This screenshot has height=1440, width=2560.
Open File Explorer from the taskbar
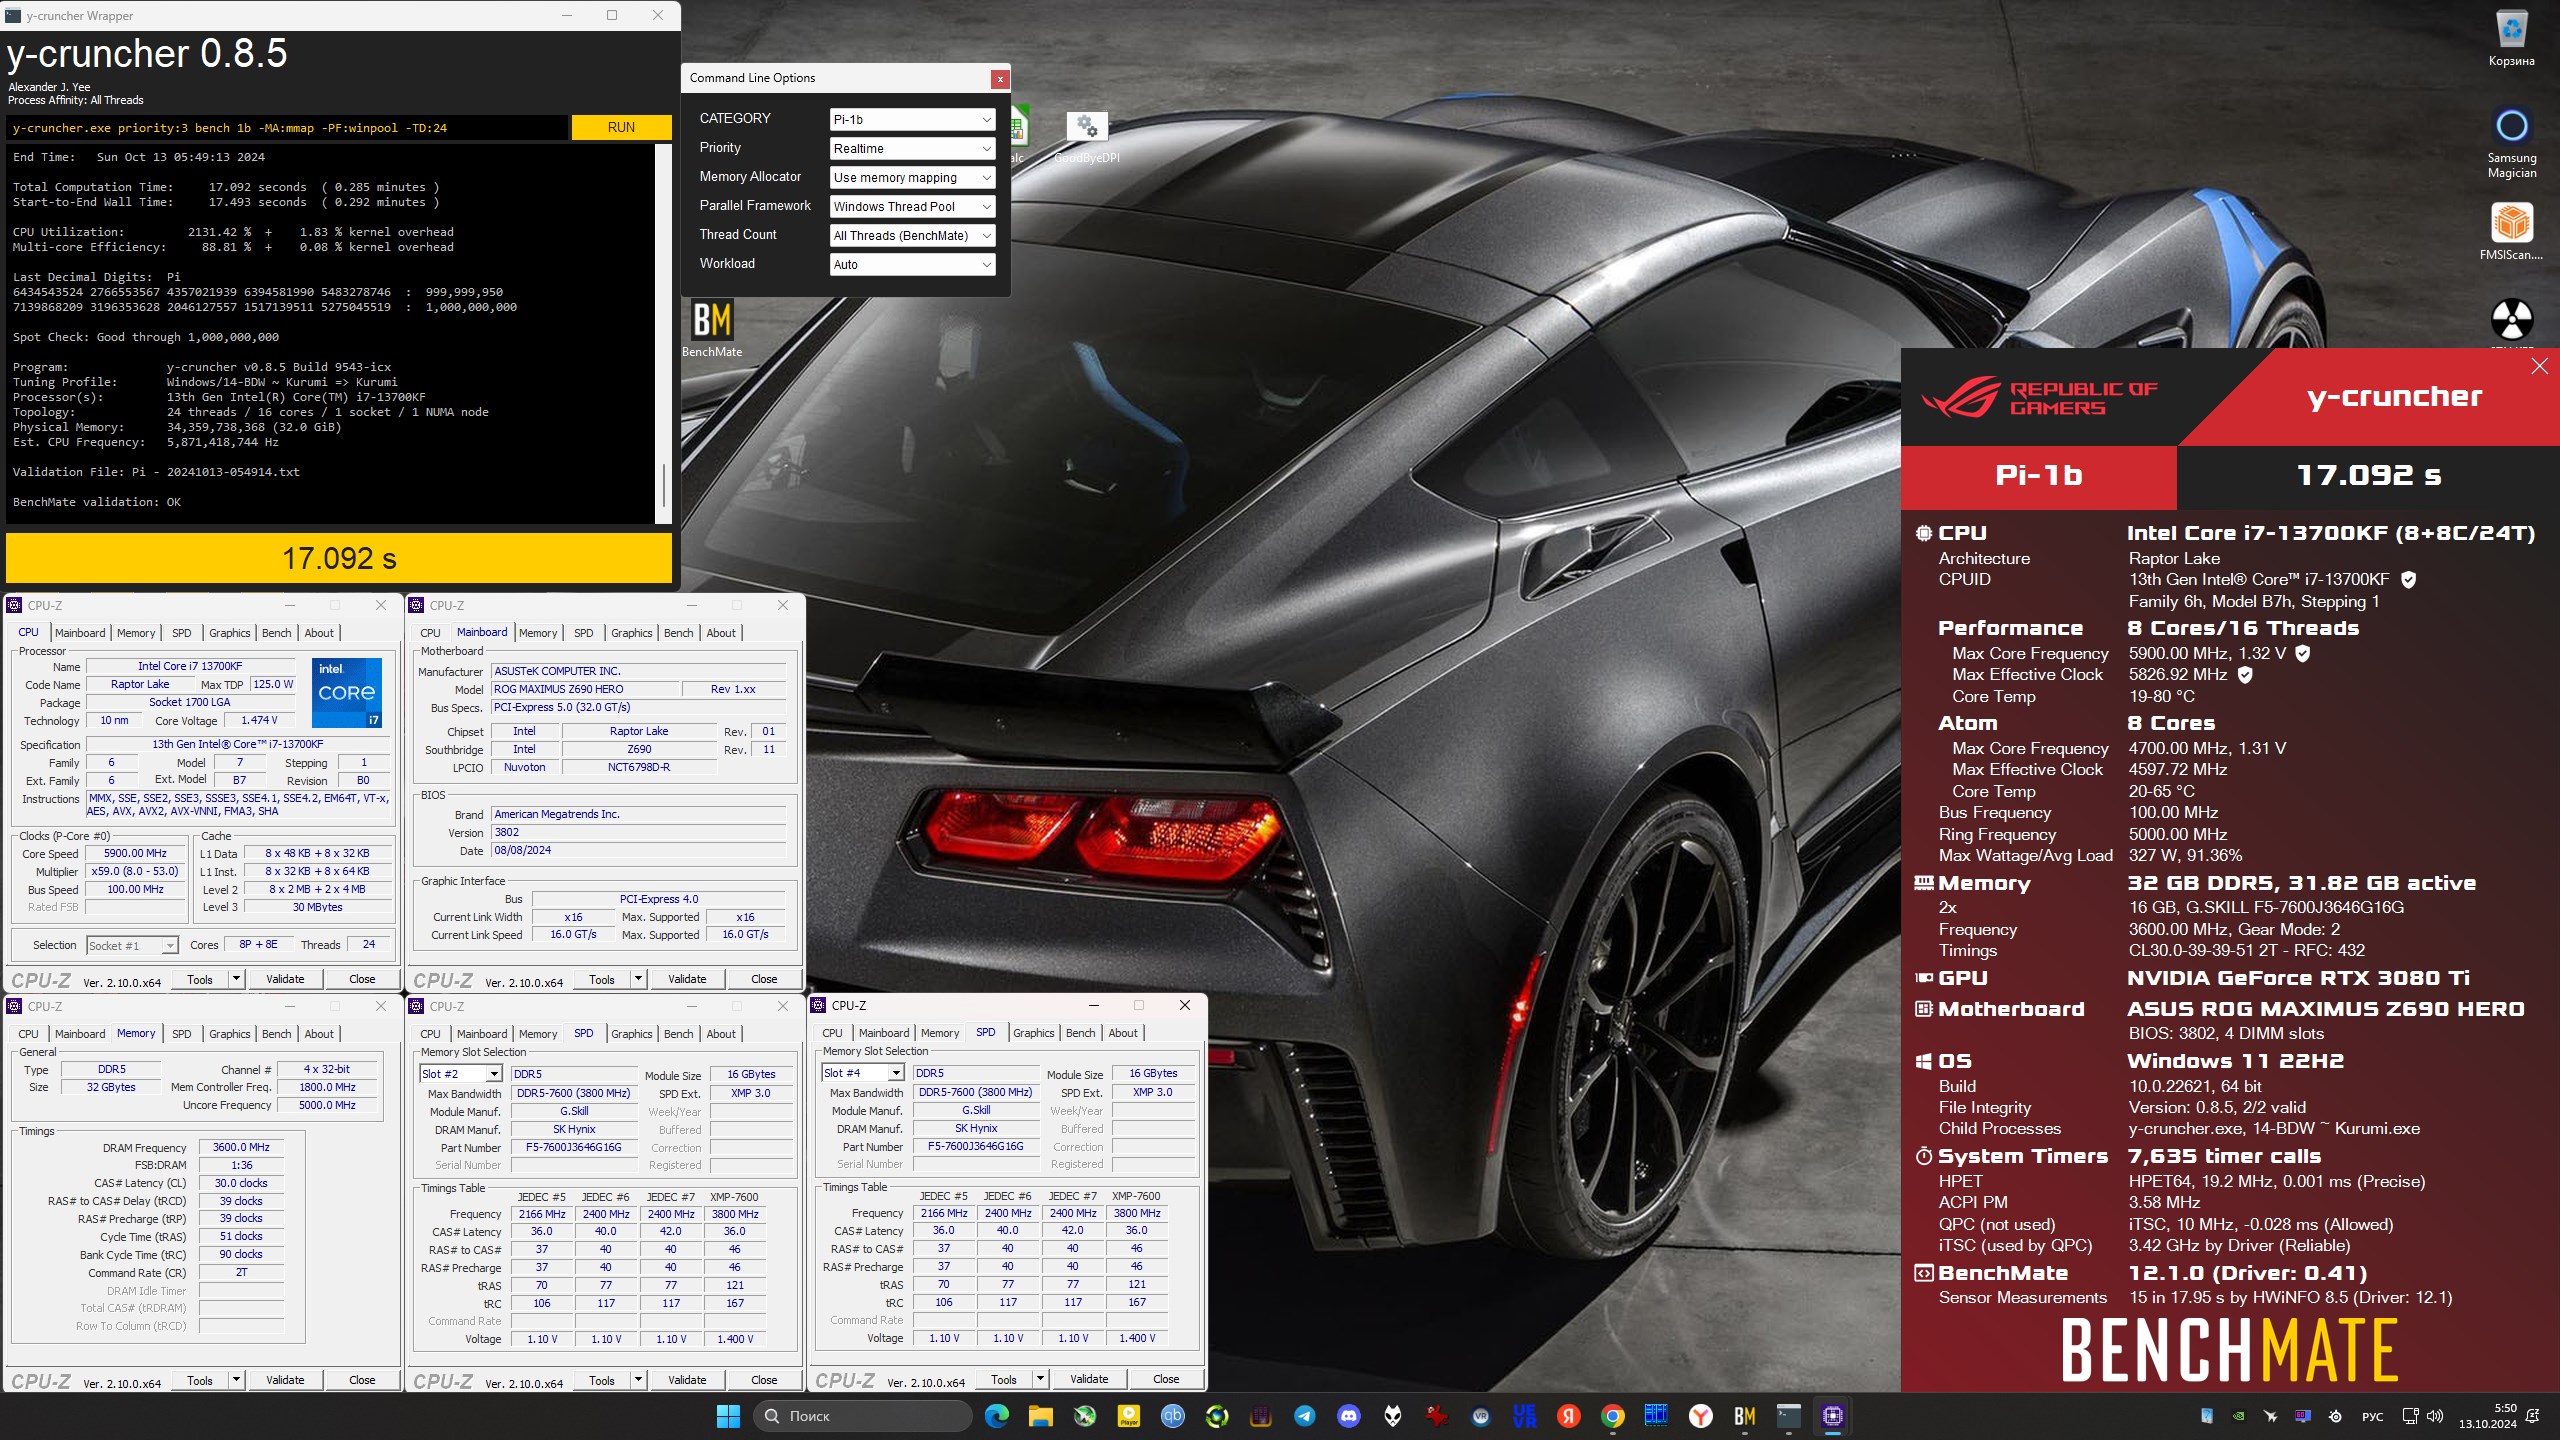click(1040, 1415)
